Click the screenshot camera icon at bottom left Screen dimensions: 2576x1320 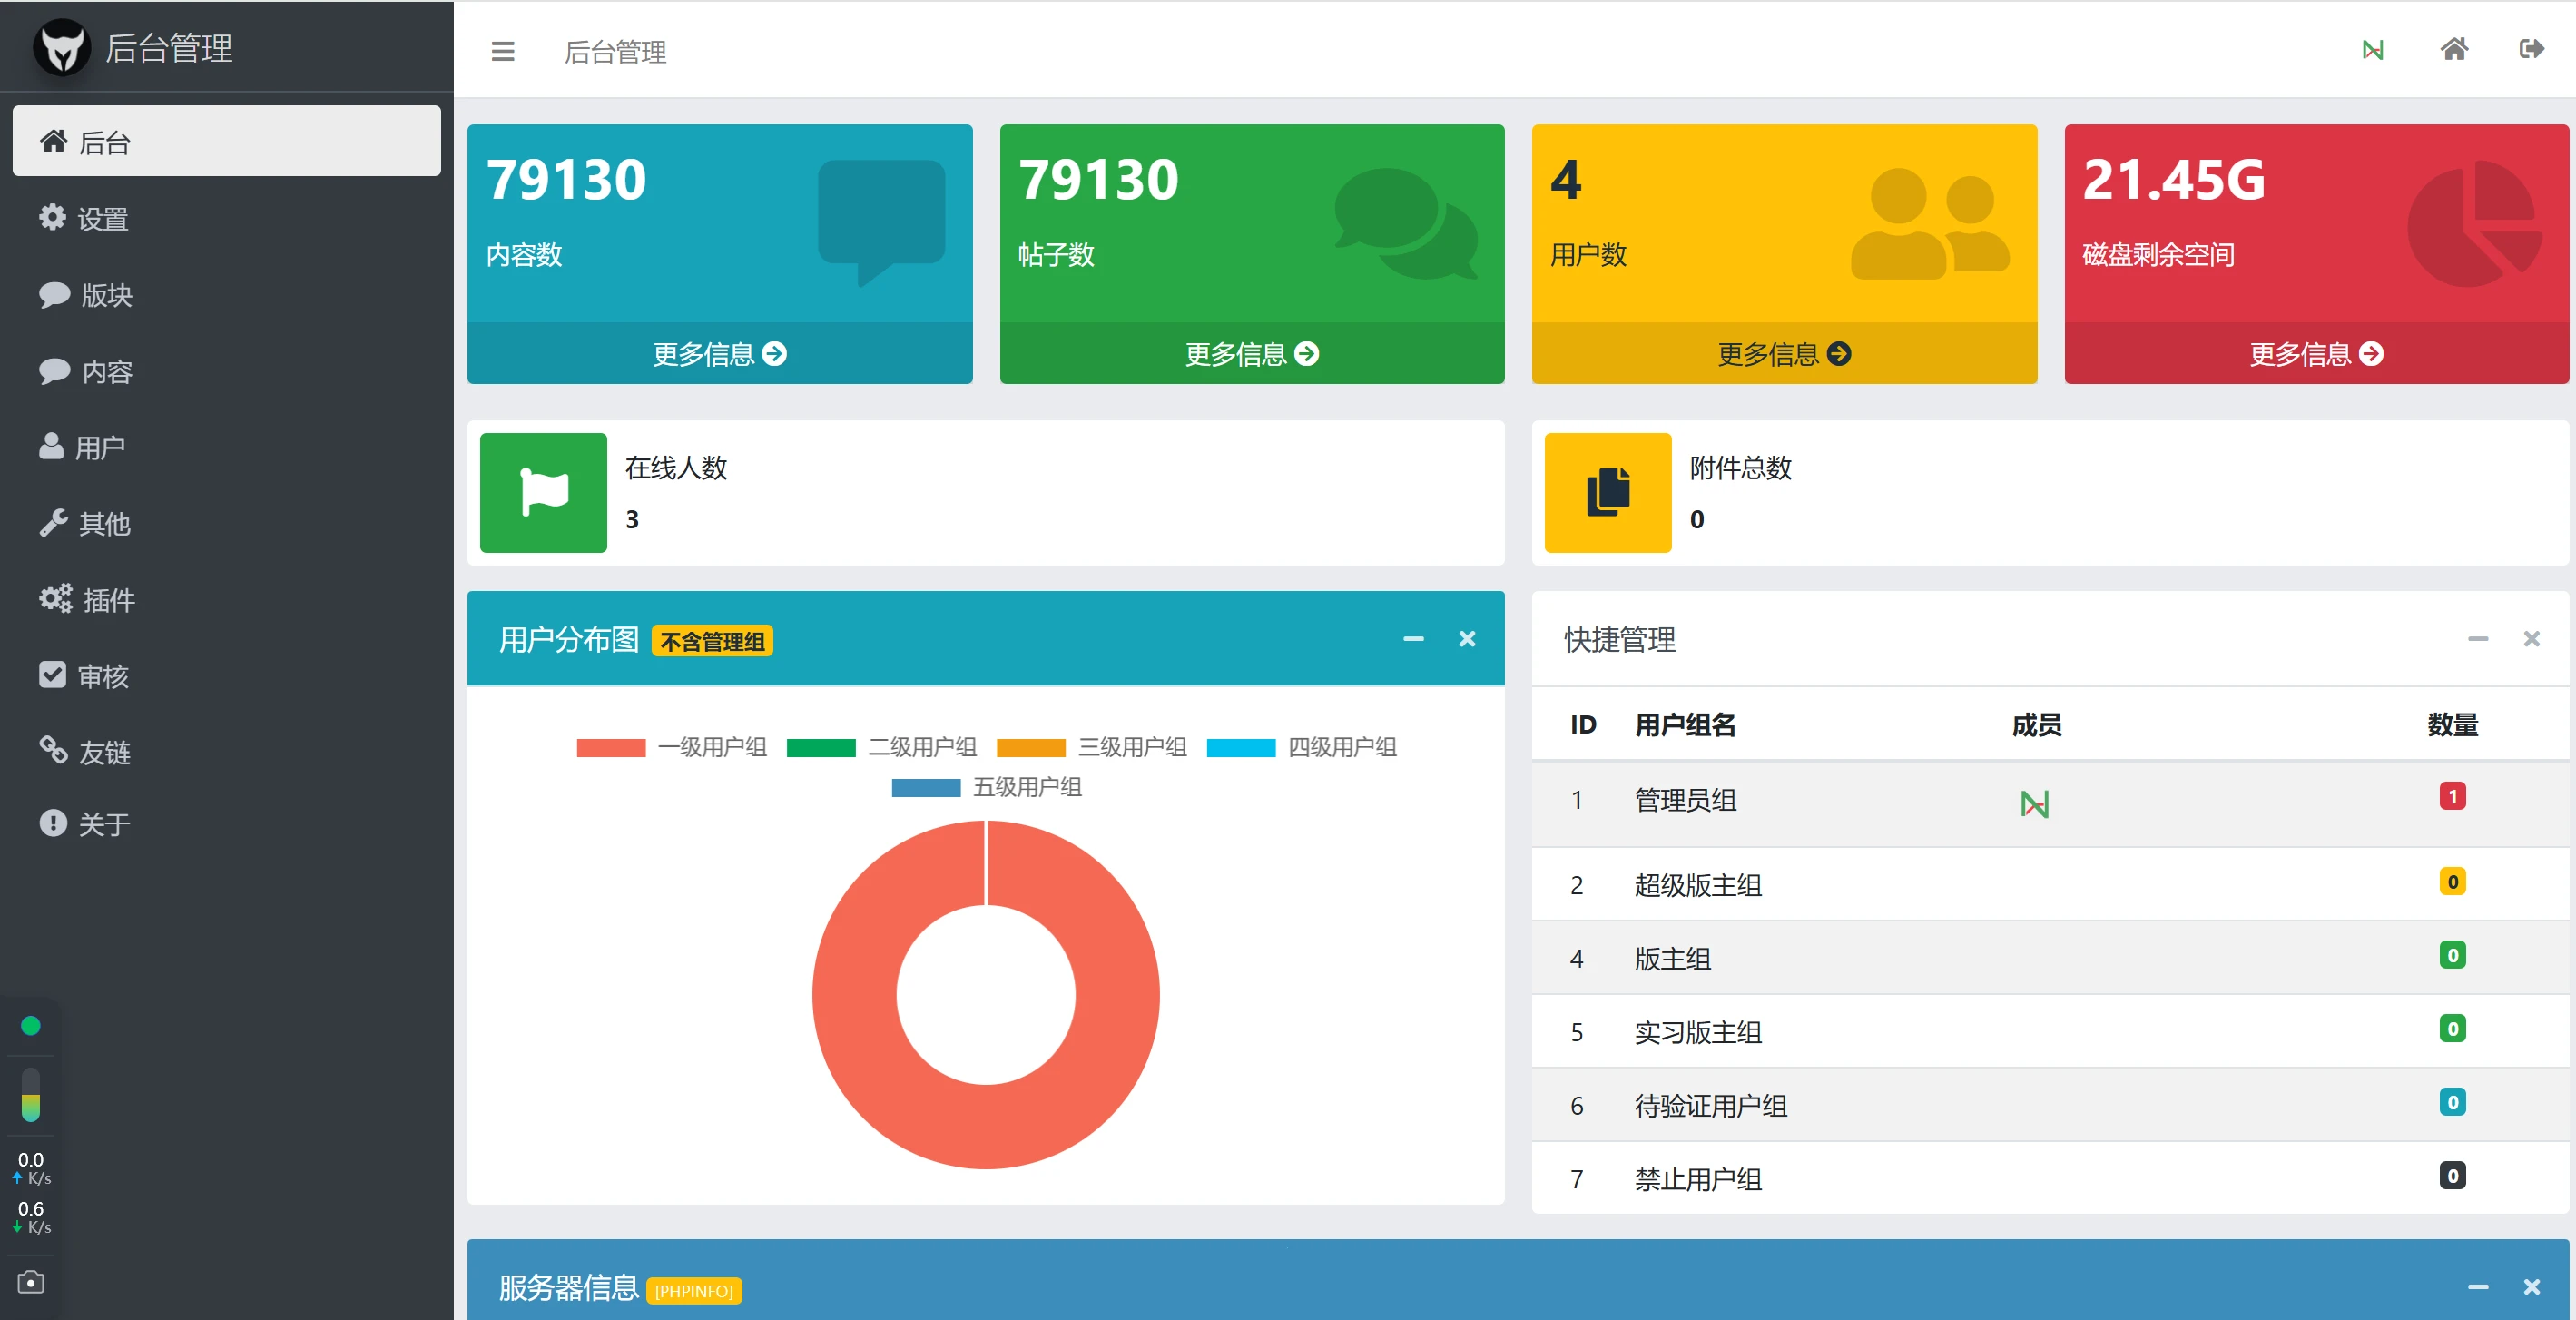tap(31, 1282)
